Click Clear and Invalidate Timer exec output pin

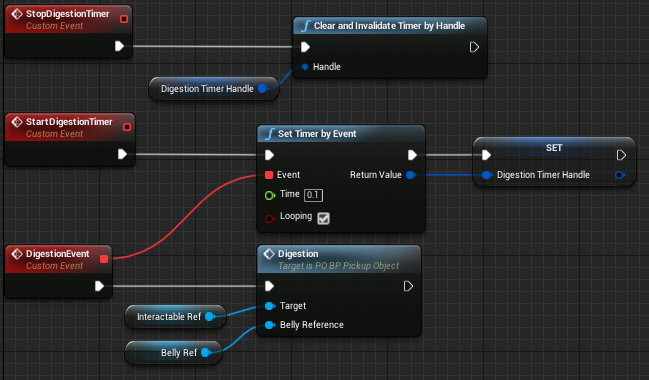(474, 47)
